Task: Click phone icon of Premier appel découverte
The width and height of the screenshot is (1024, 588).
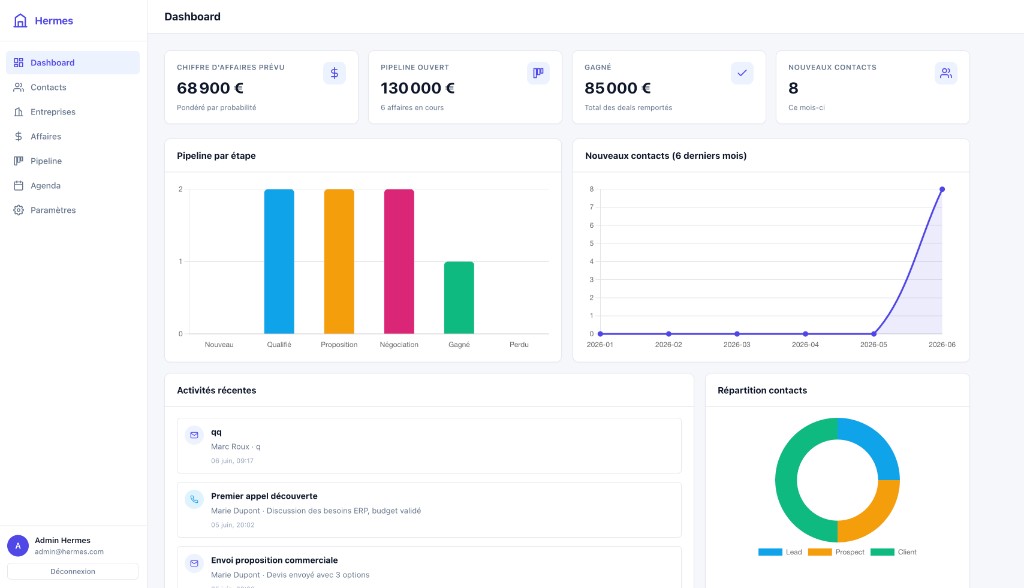Action: click(x=194, y=500)
